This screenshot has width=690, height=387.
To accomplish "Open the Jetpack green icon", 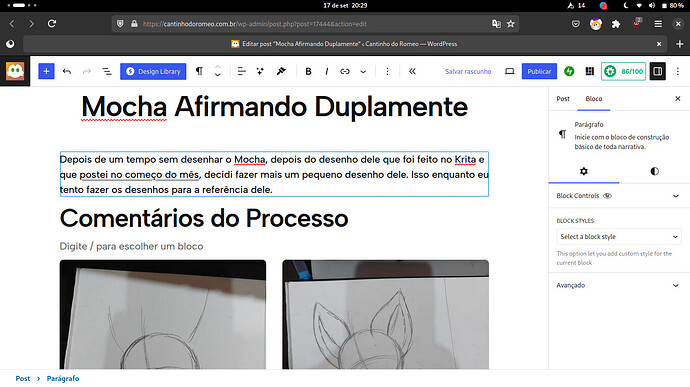I will tap(569, 71).
